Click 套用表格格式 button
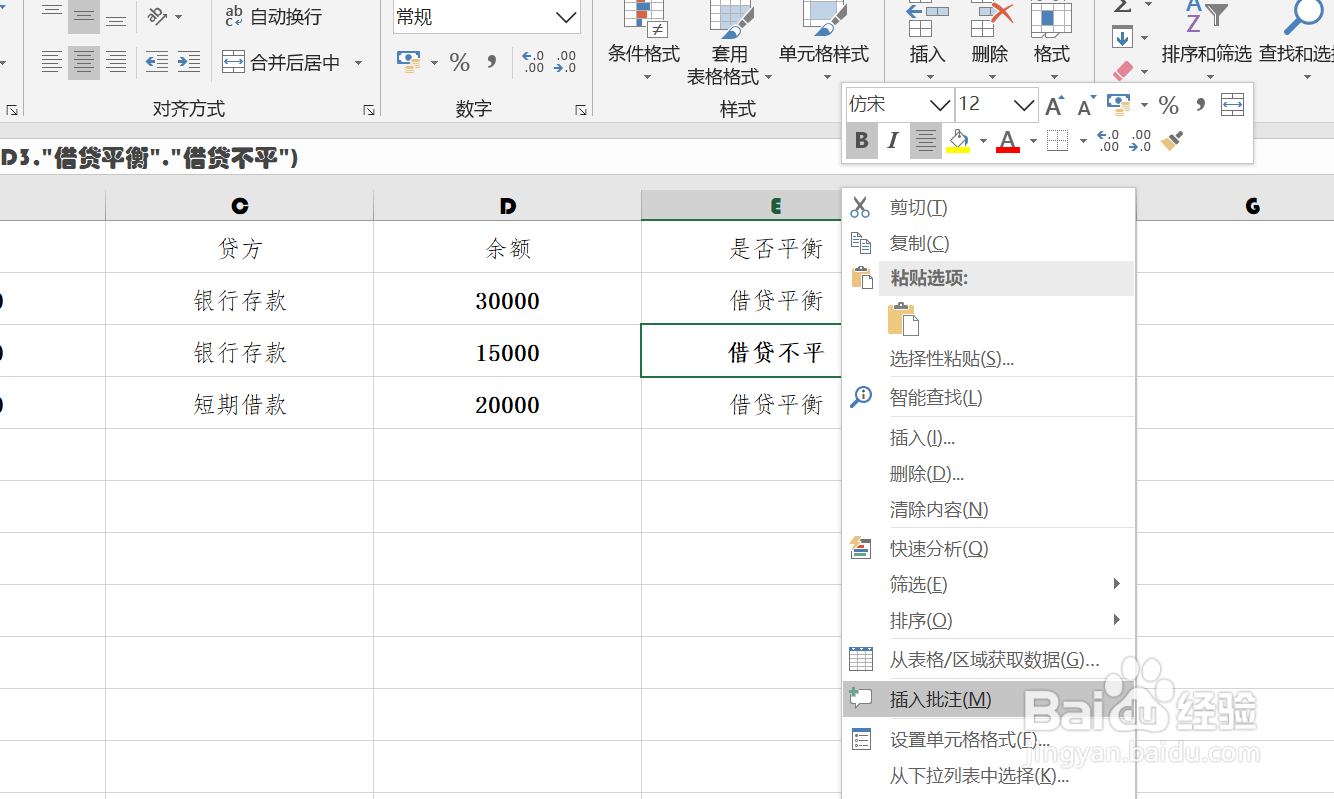The height and width of the screenshot is (799, 1334). pos(729,43)
